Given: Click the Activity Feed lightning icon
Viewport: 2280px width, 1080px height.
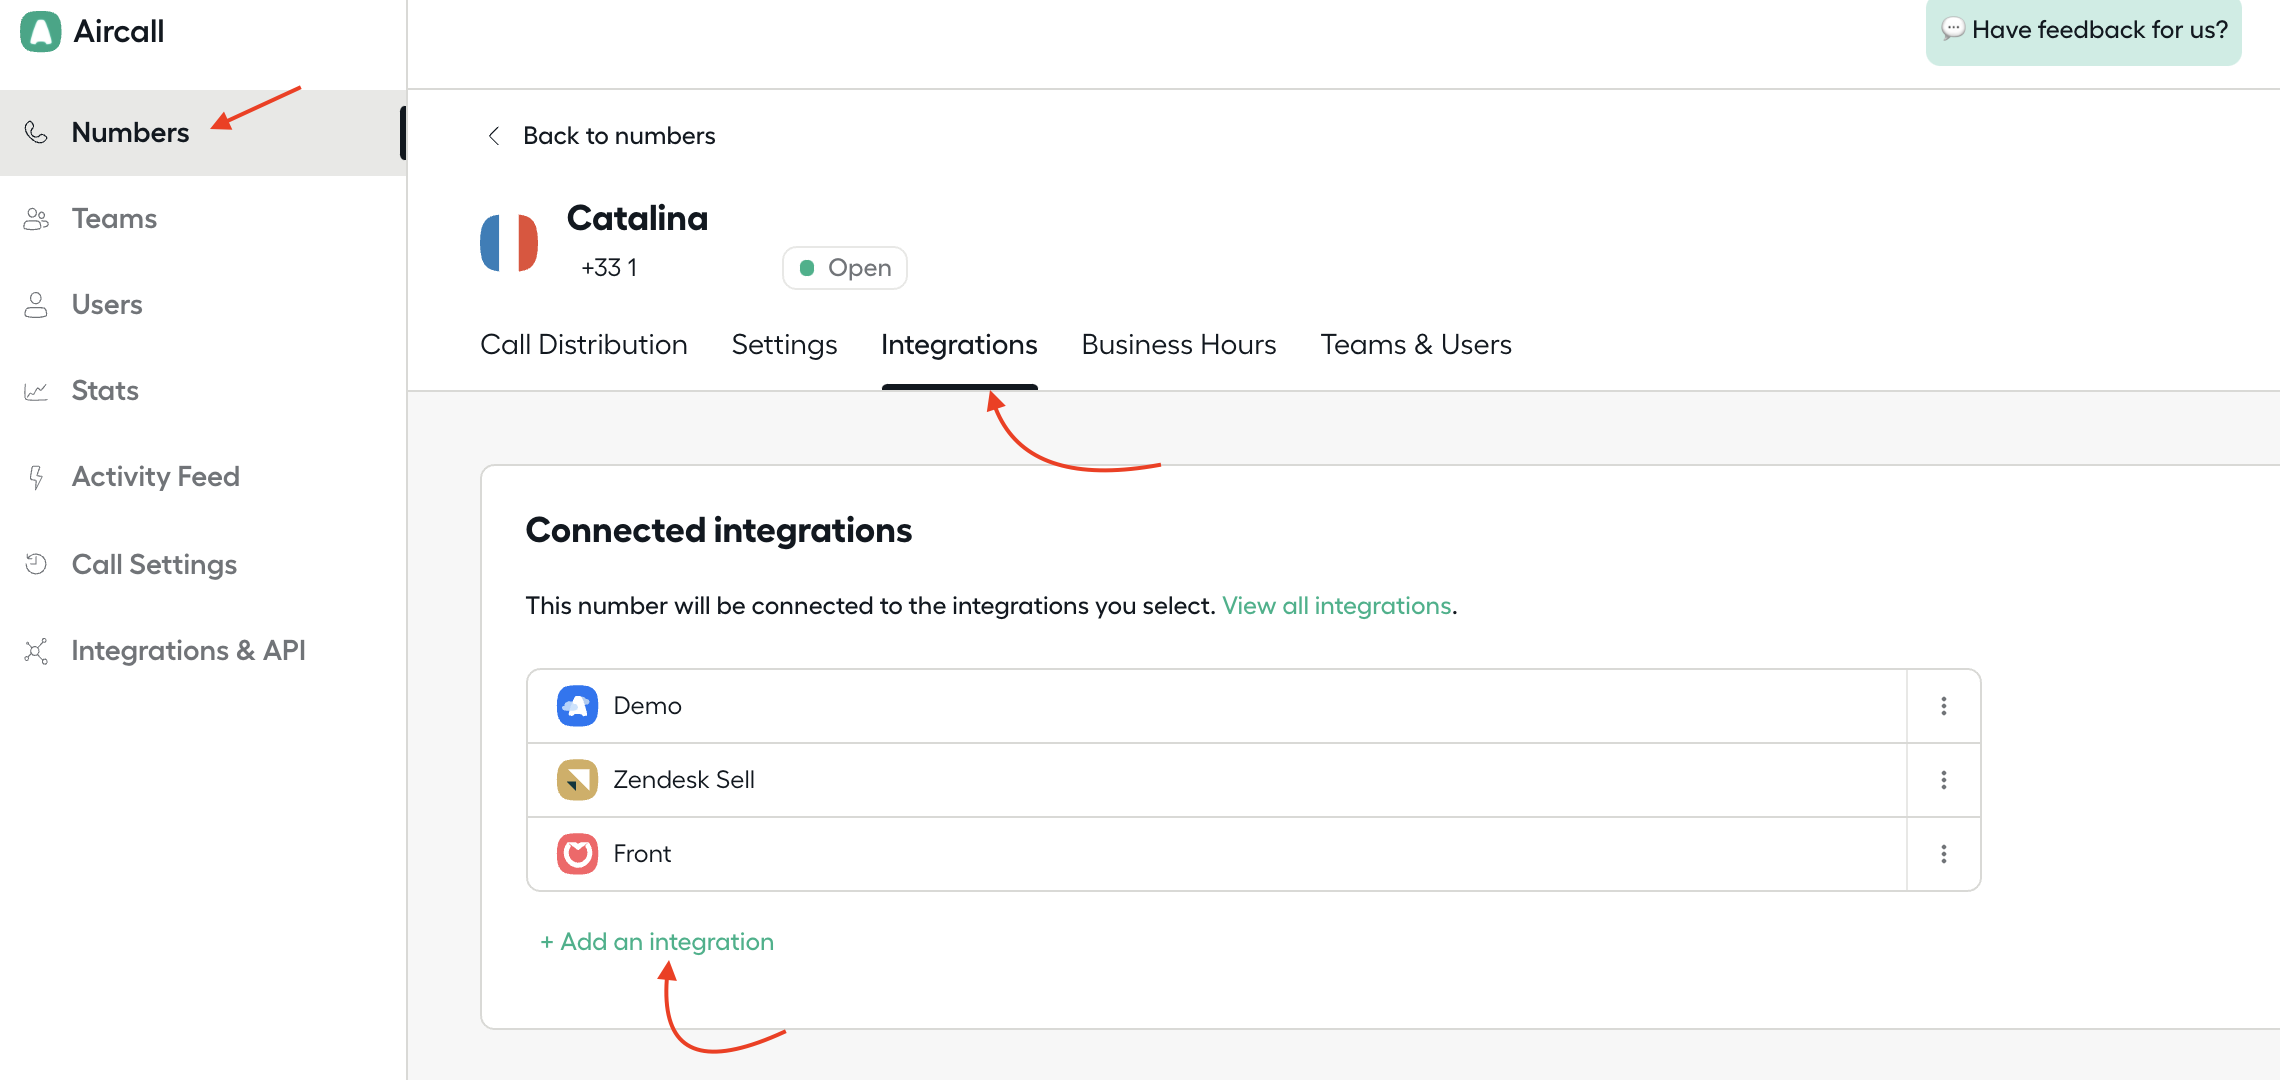Looking at the screenshot, I should click(36, 477).
